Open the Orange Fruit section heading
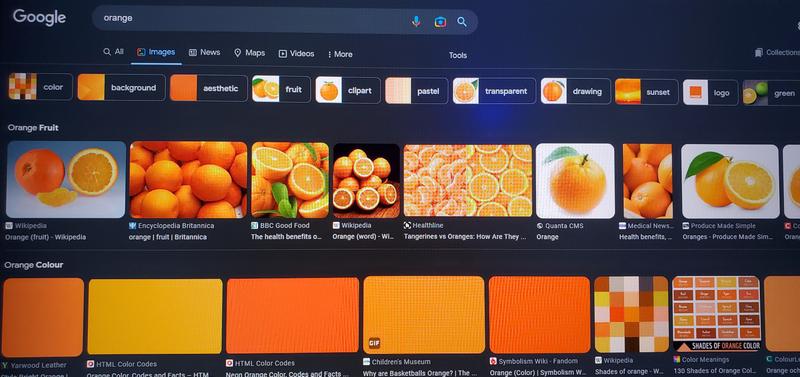800x377 pixels. [x=33, y=128]
